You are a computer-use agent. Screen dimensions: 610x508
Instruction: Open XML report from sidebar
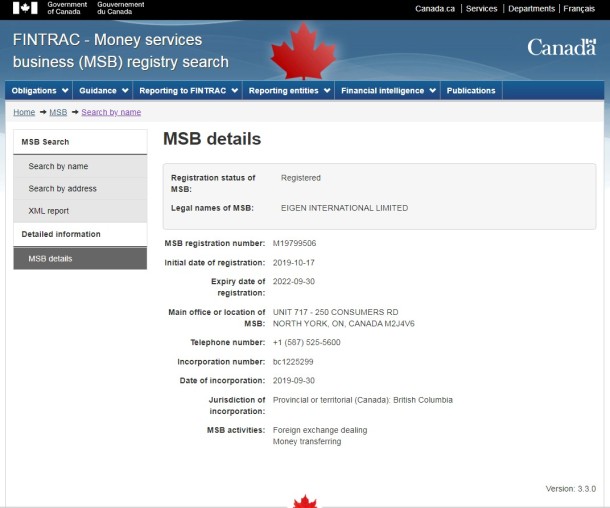[x=49, y=211]
